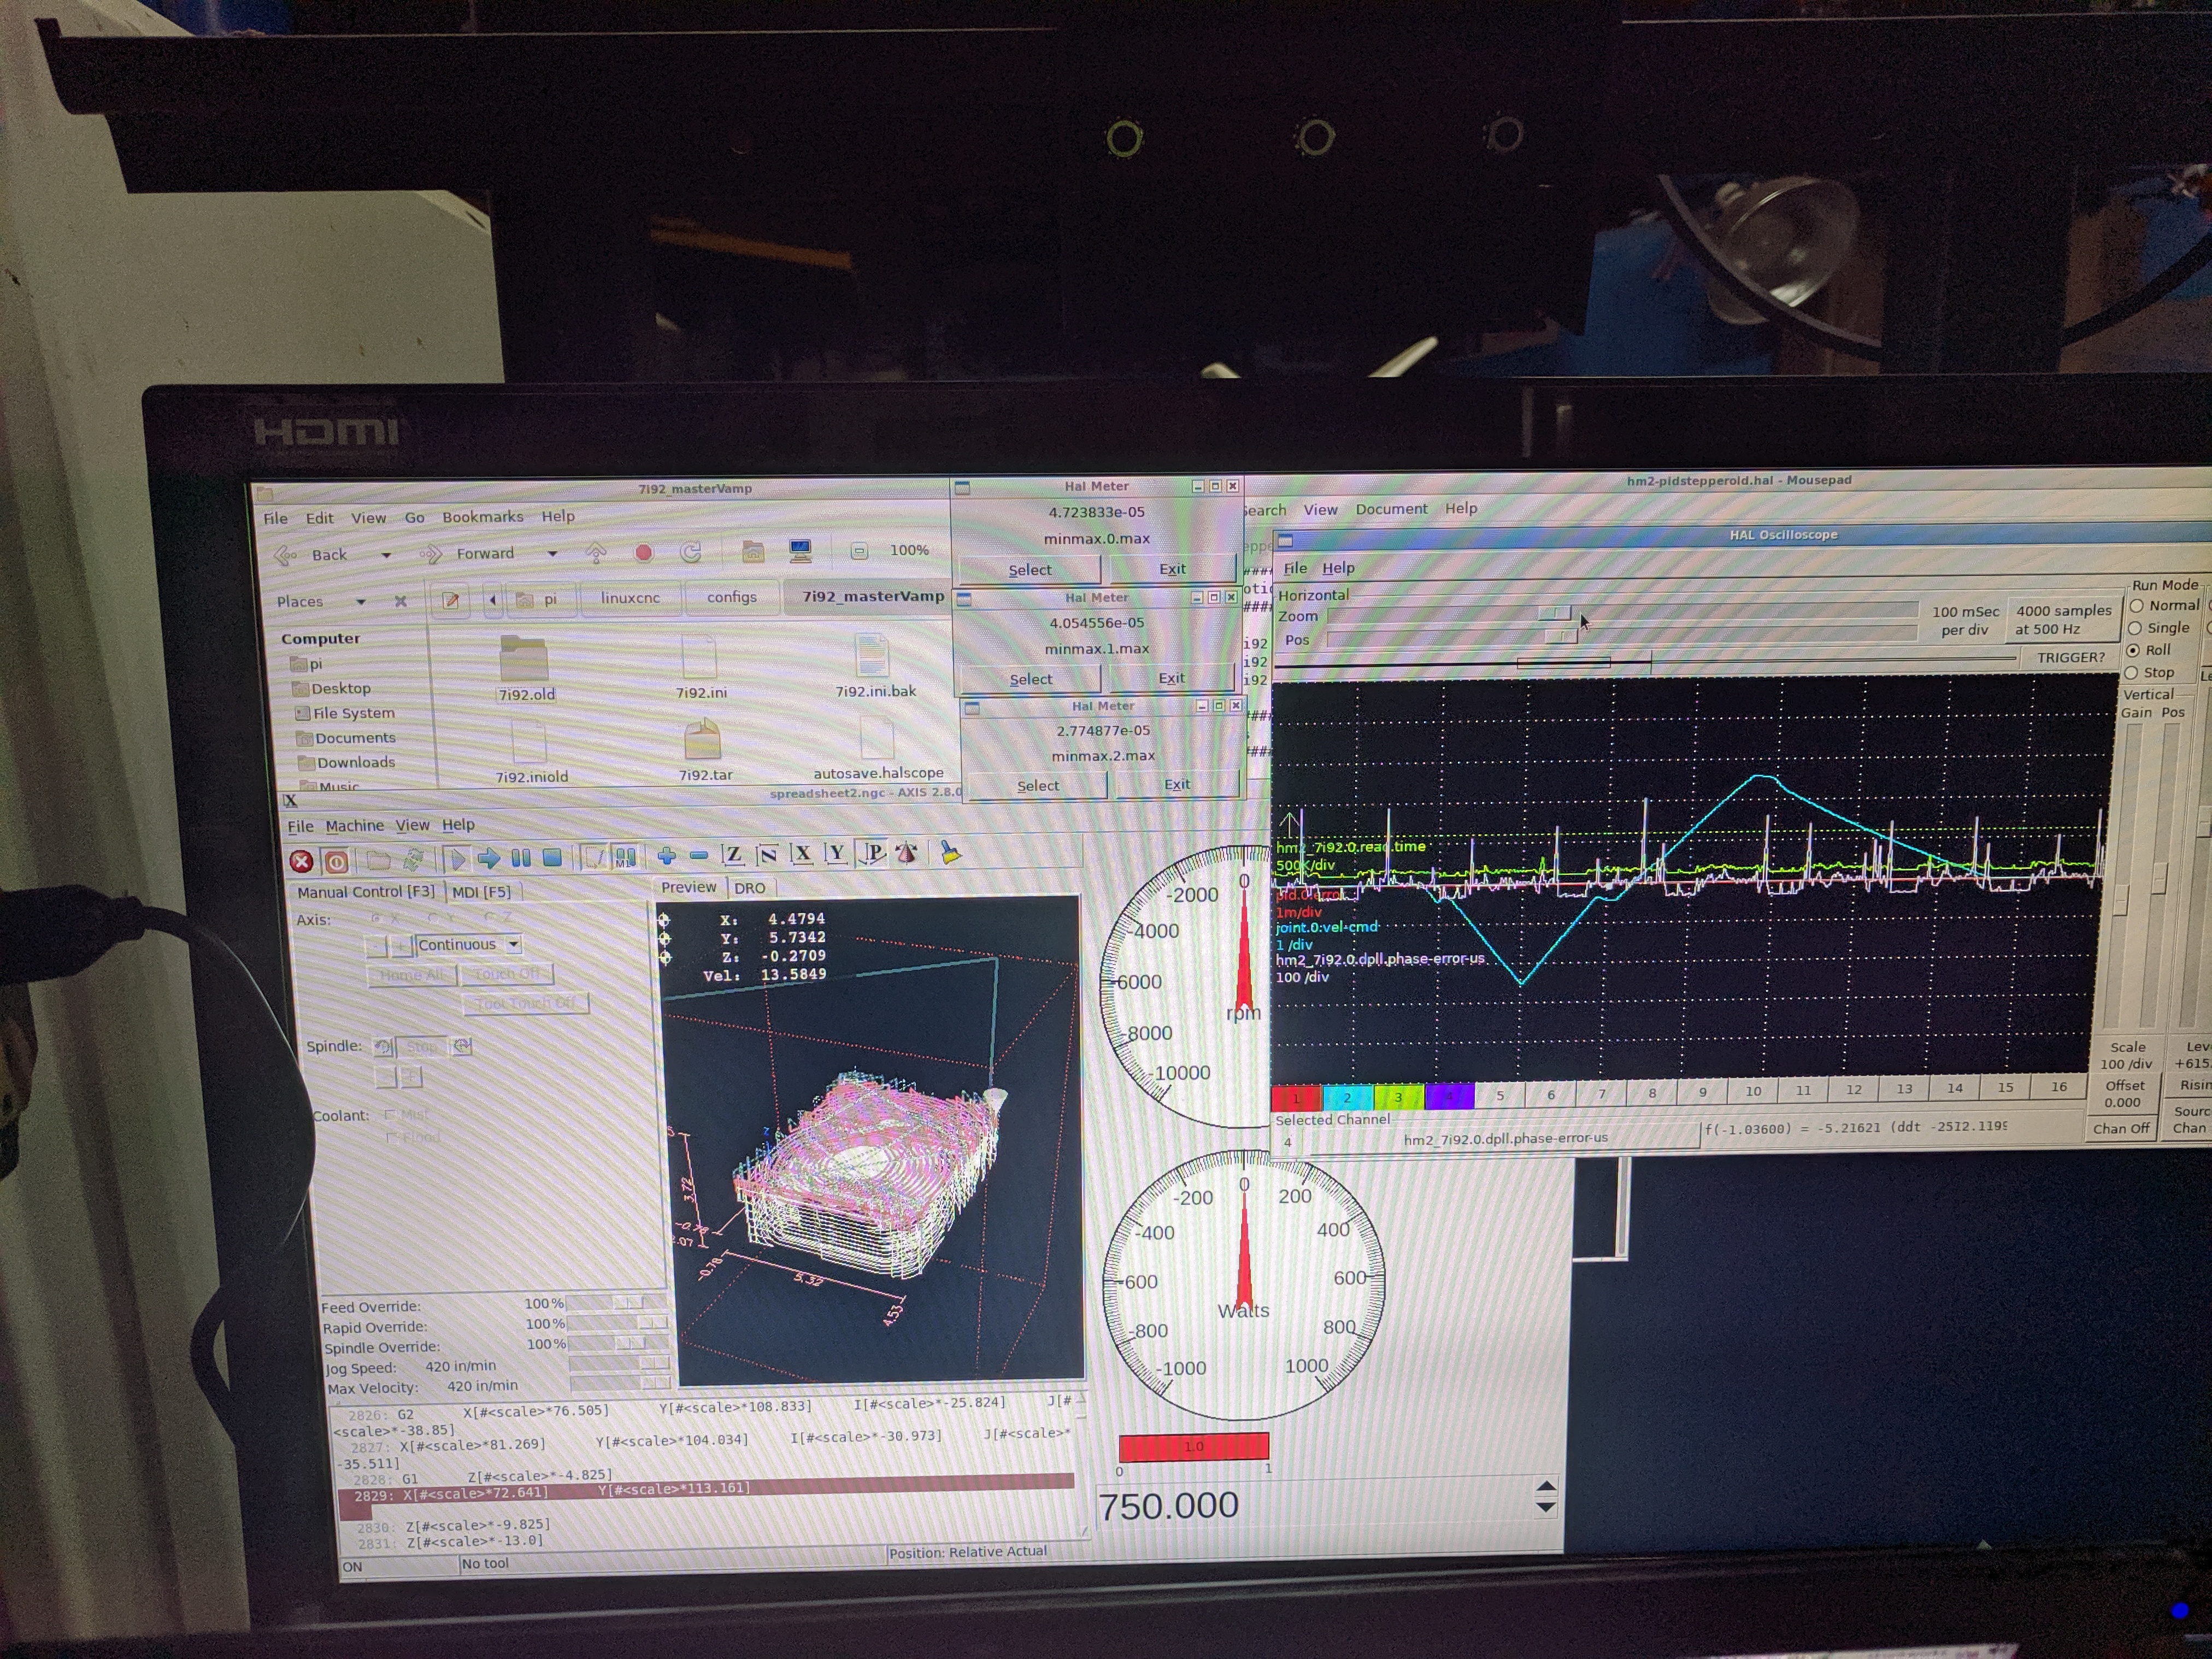
Task: Toggle Flood coolant checkbox
Action: click(392, 1137)
